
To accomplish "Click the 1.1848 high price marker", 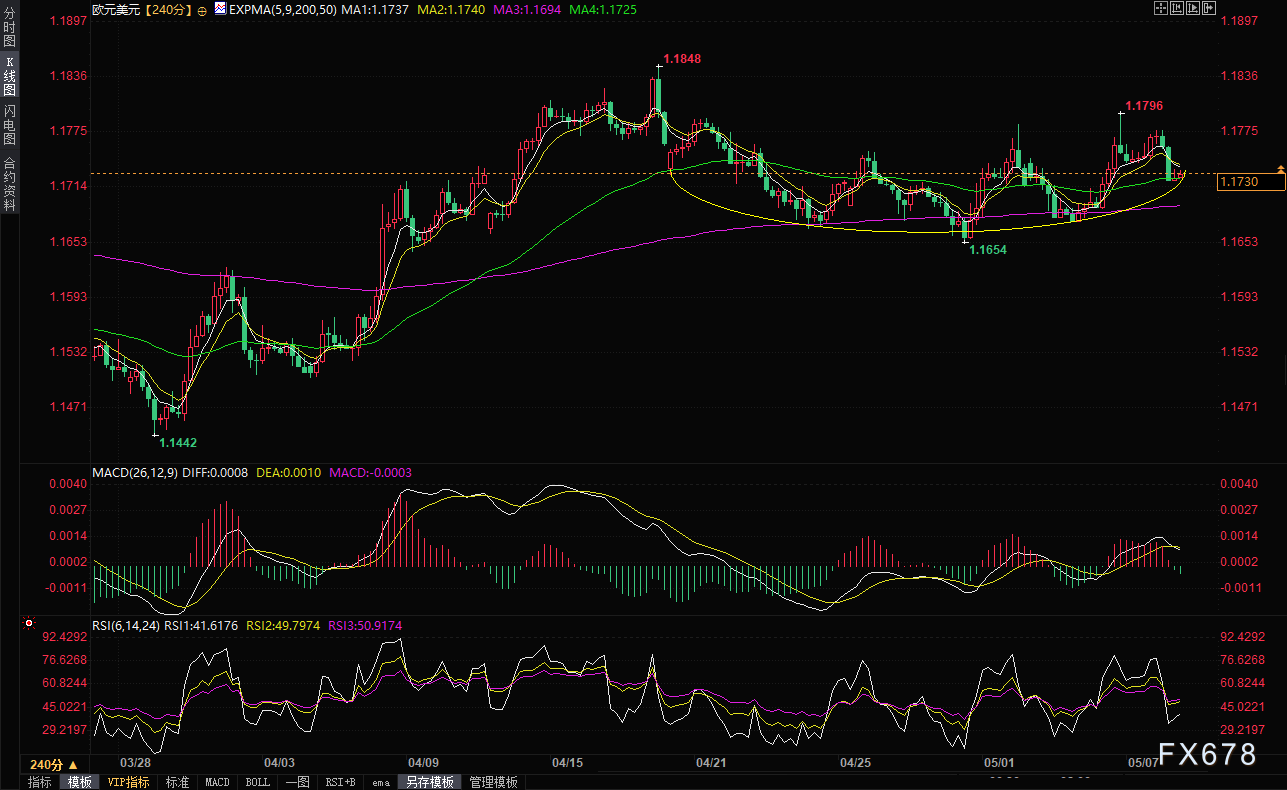I will point(682,59).
